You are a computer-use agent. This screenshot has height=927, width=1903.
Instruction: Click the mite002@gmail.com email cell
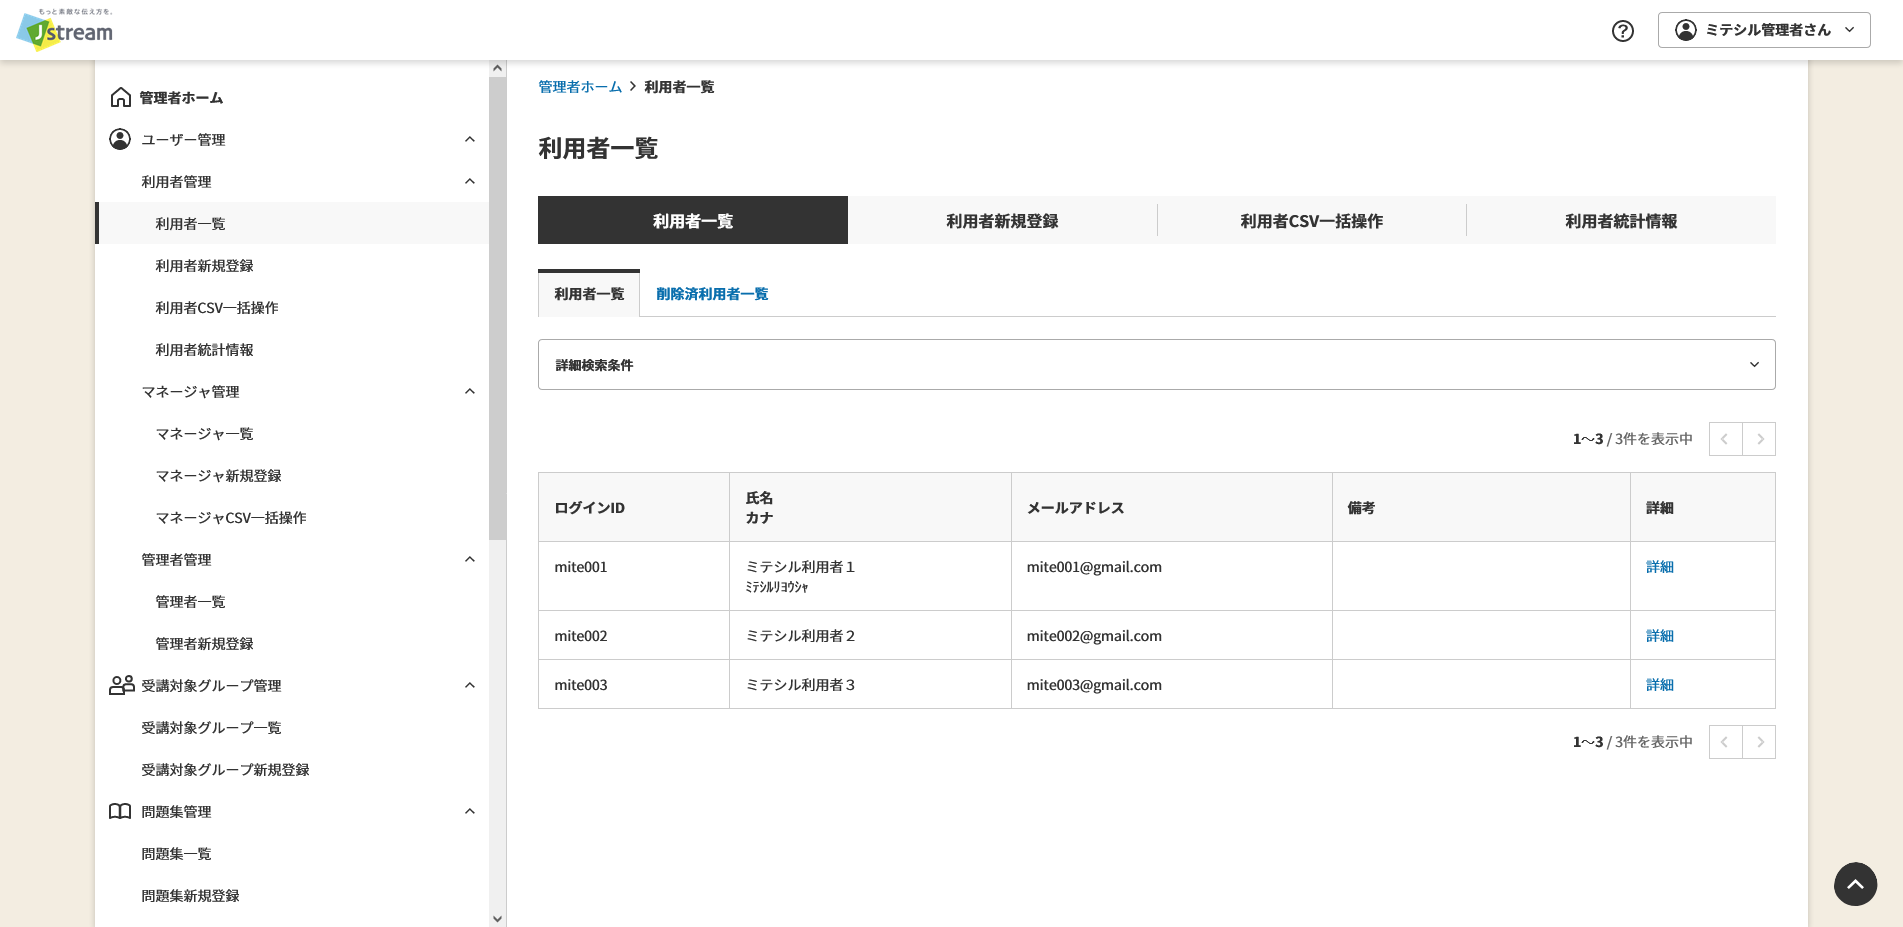(1171, 635)
